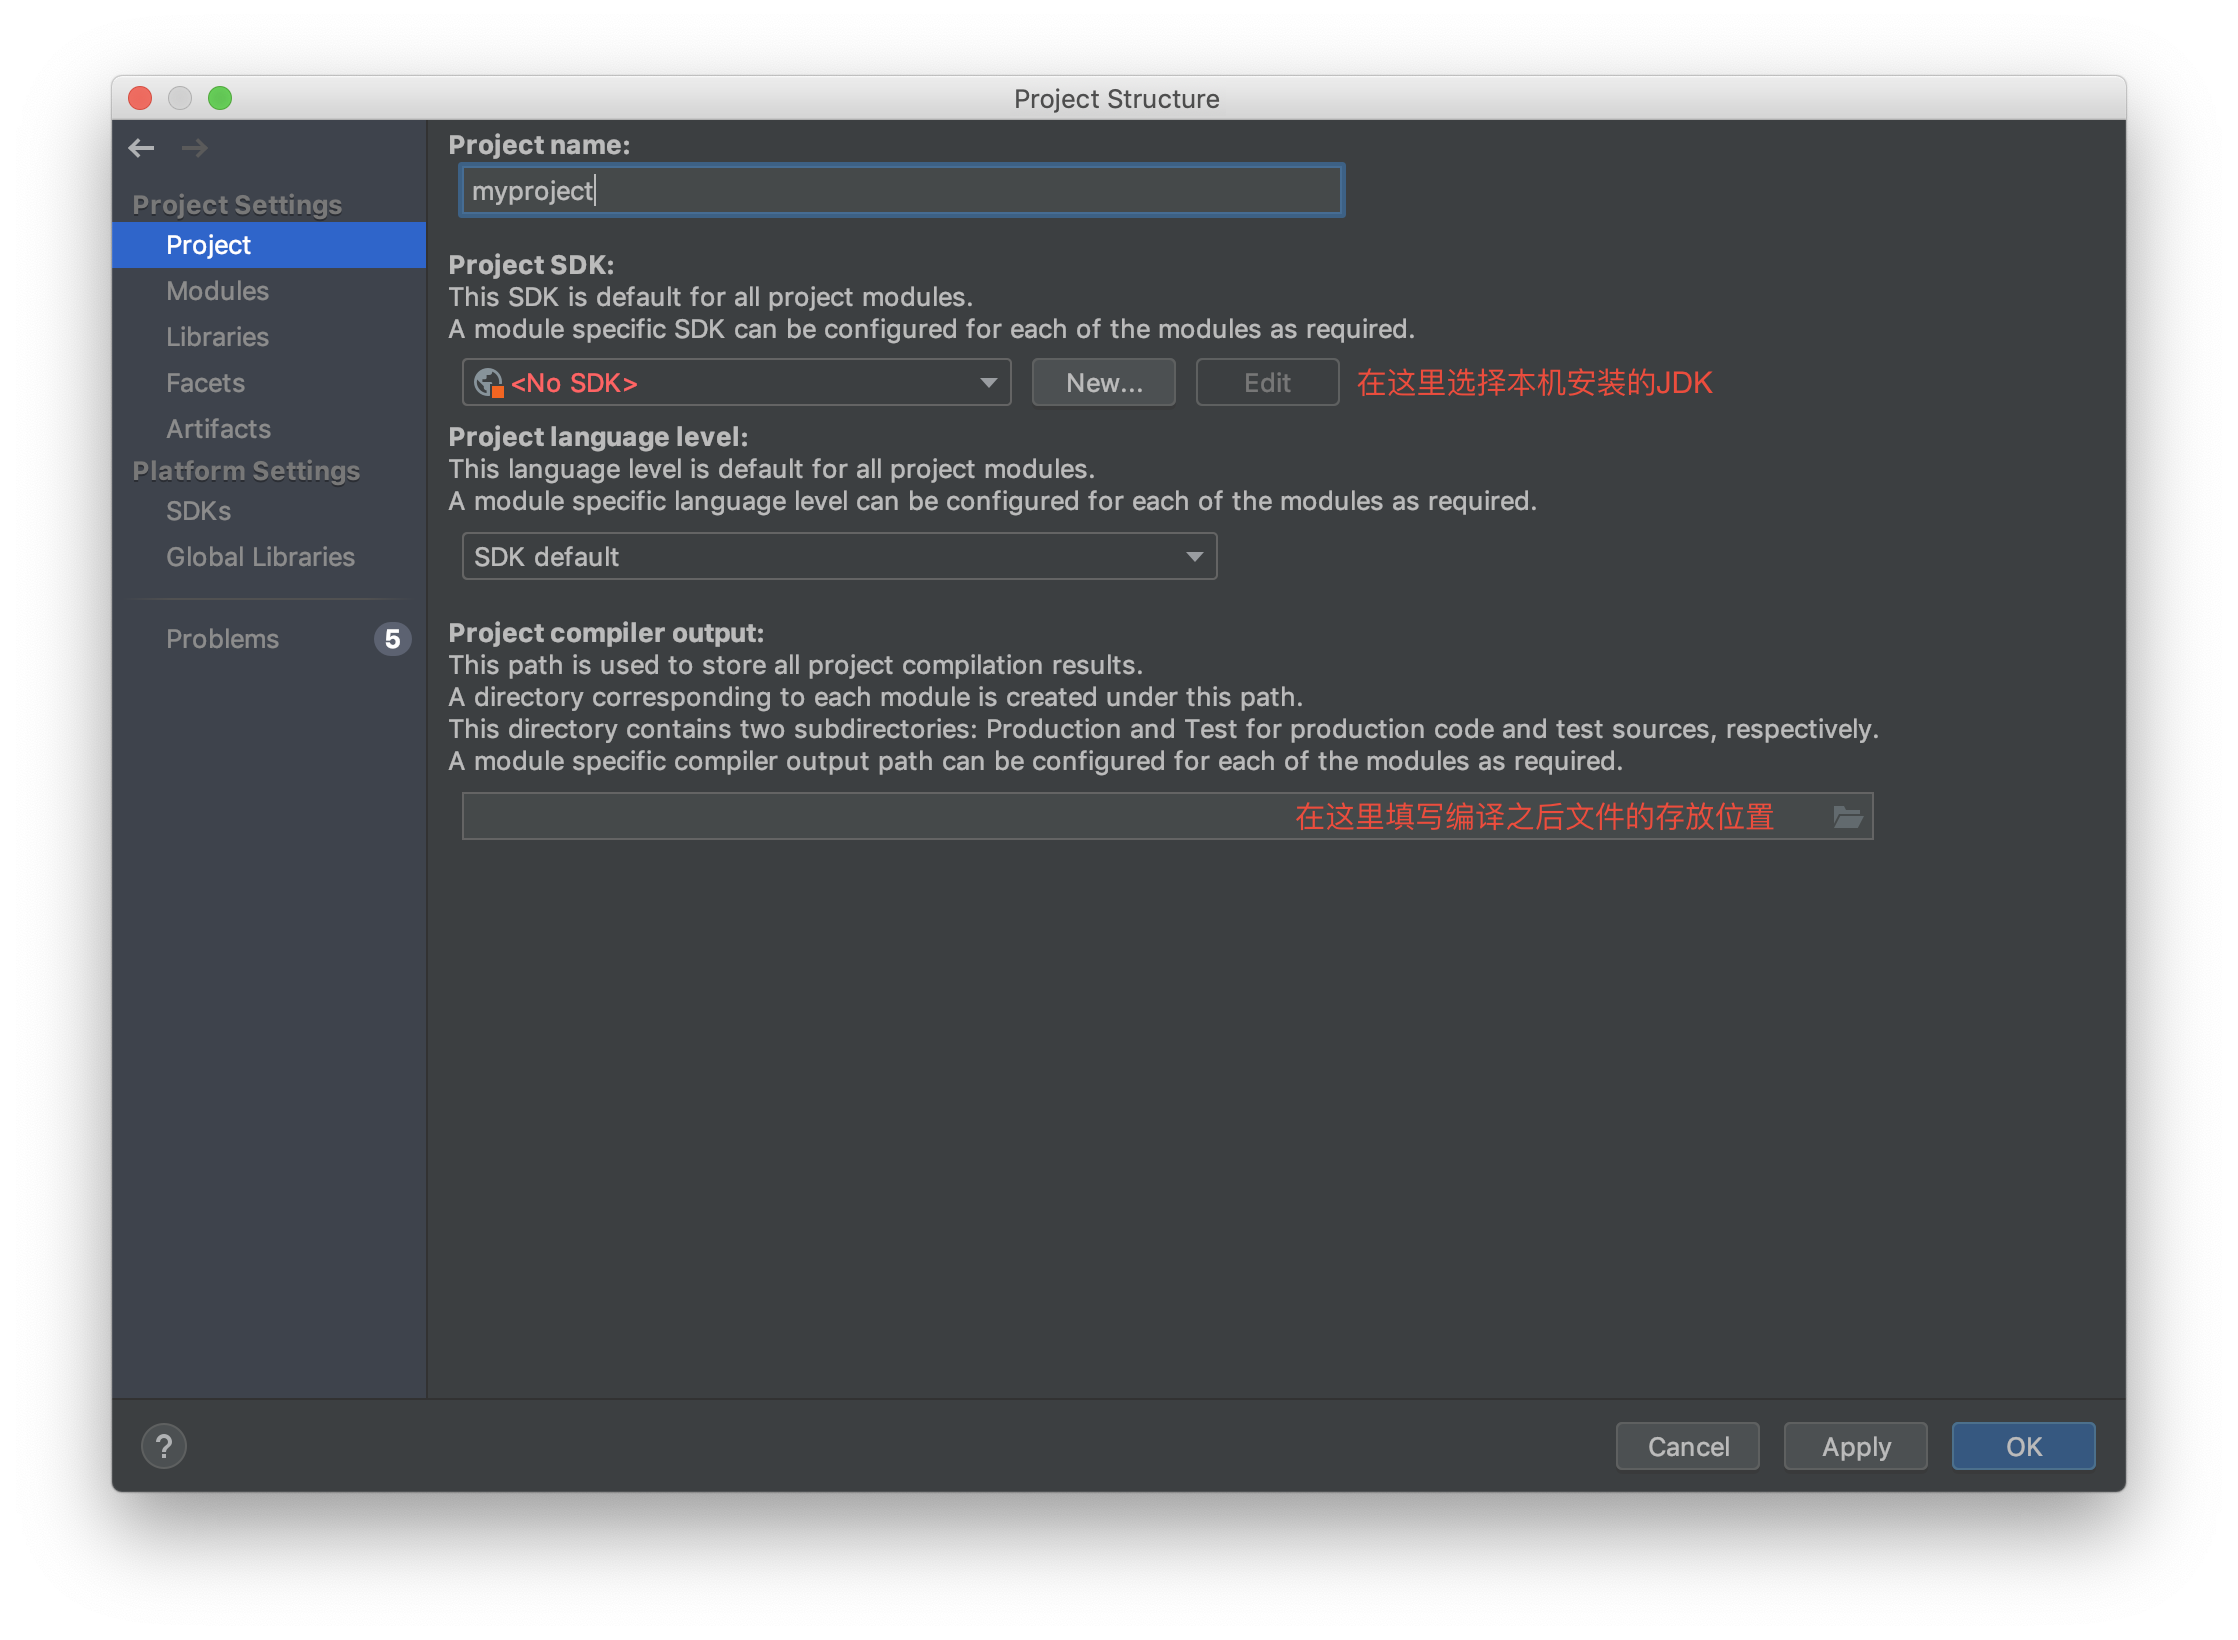The width and height of the screenshot is (2238, 1640).
Task: Click Edit button for selected SDK
Action: tap(1263, 384)
